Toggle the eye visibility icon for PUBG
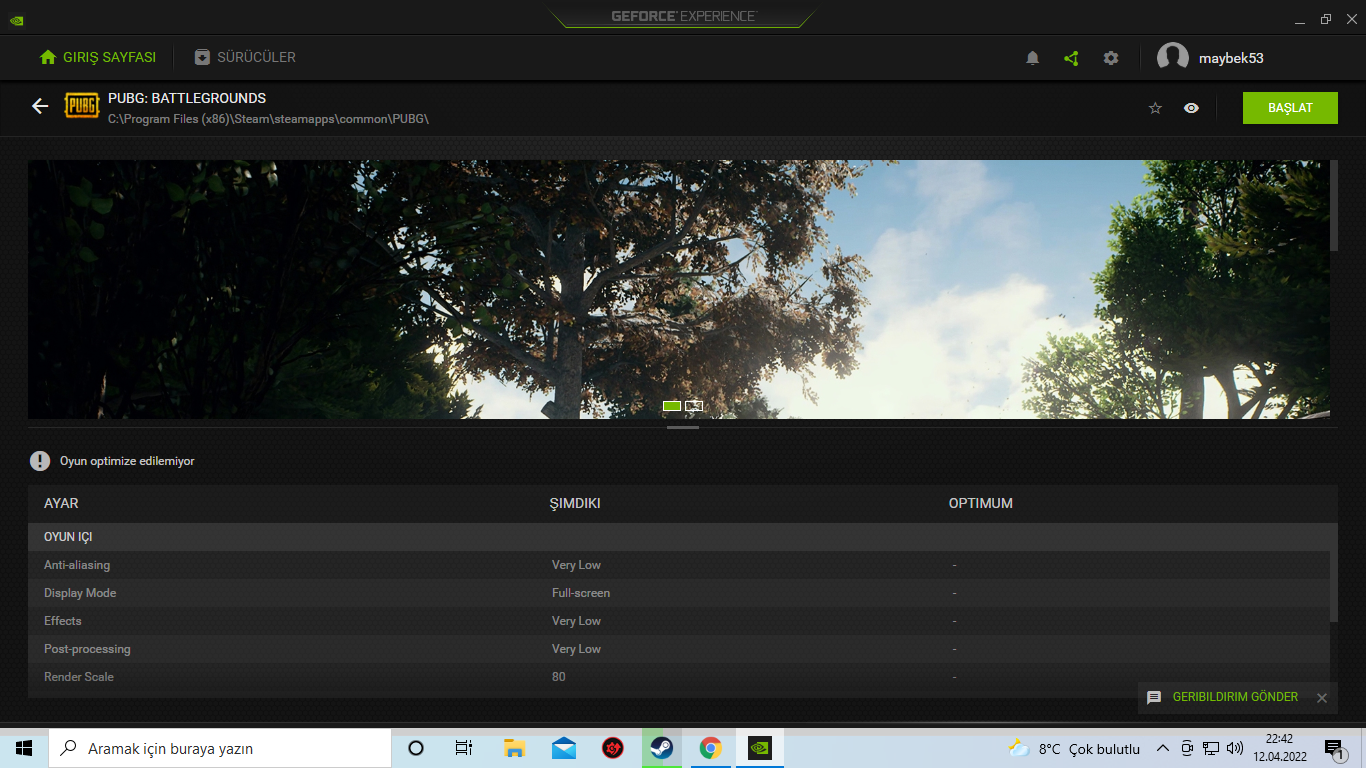 point(1191,108)
